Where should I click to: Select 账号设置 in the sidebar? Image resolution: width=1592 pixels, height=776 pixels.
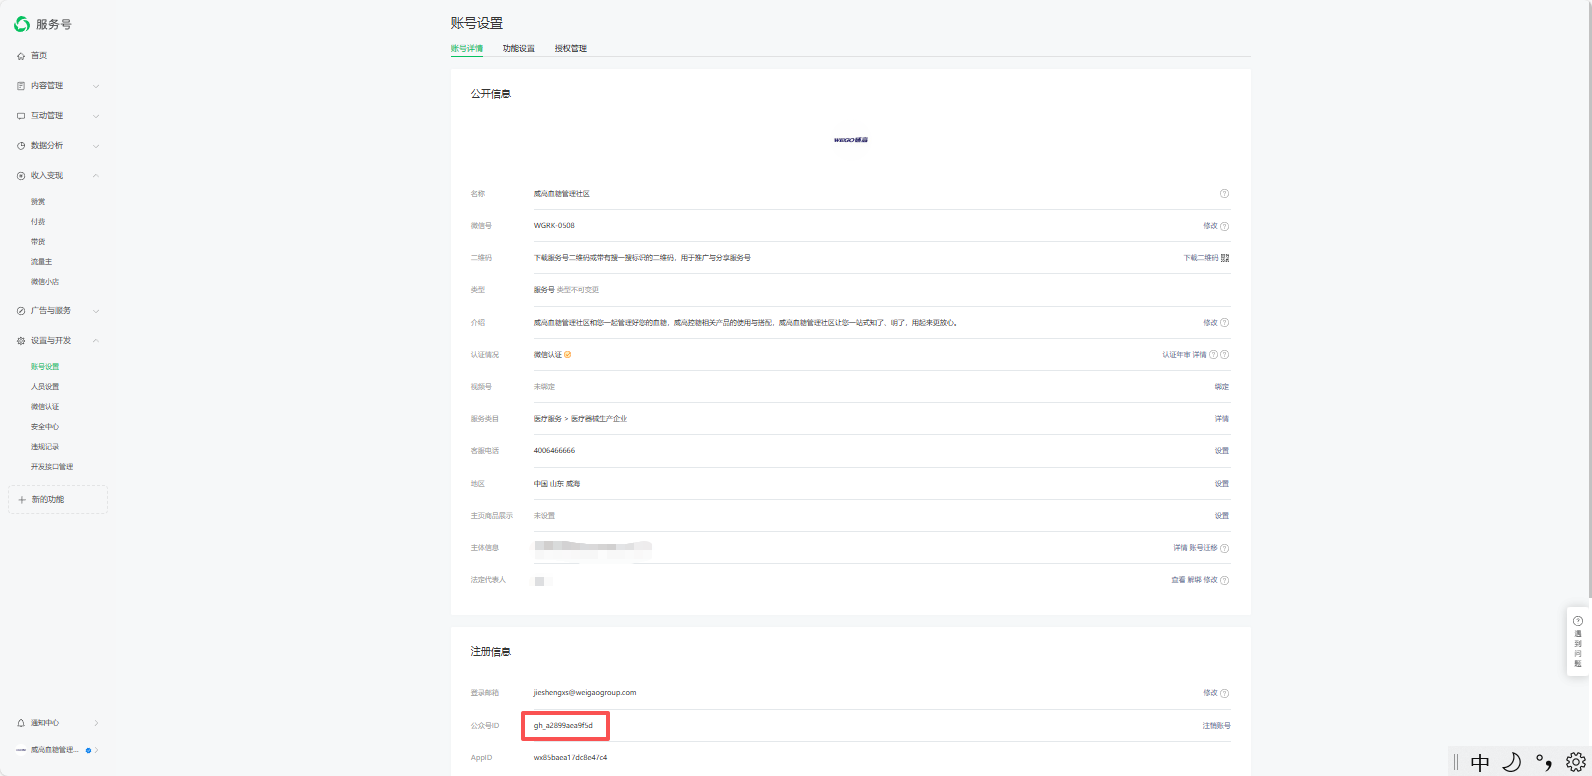[45, 367]
